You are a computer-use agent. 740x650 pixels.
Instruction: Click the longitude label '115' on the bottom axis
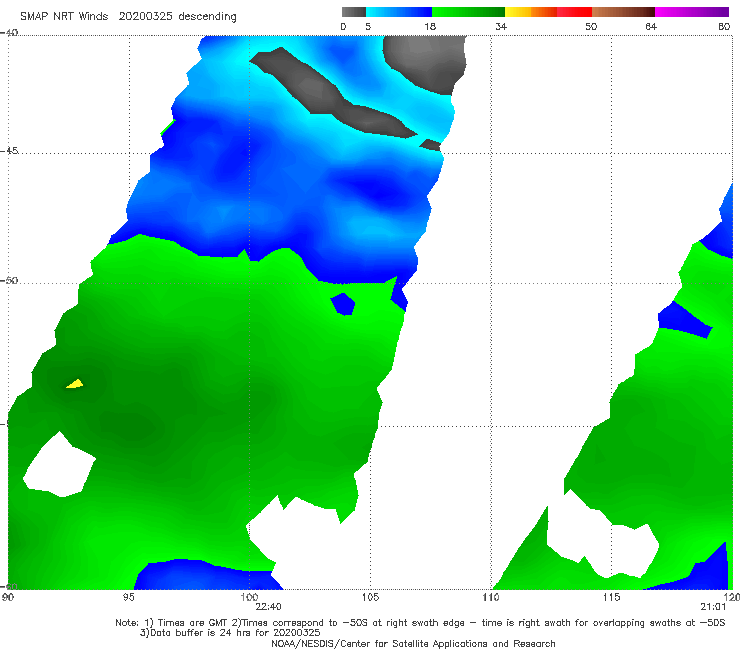[x=612, y=597]
